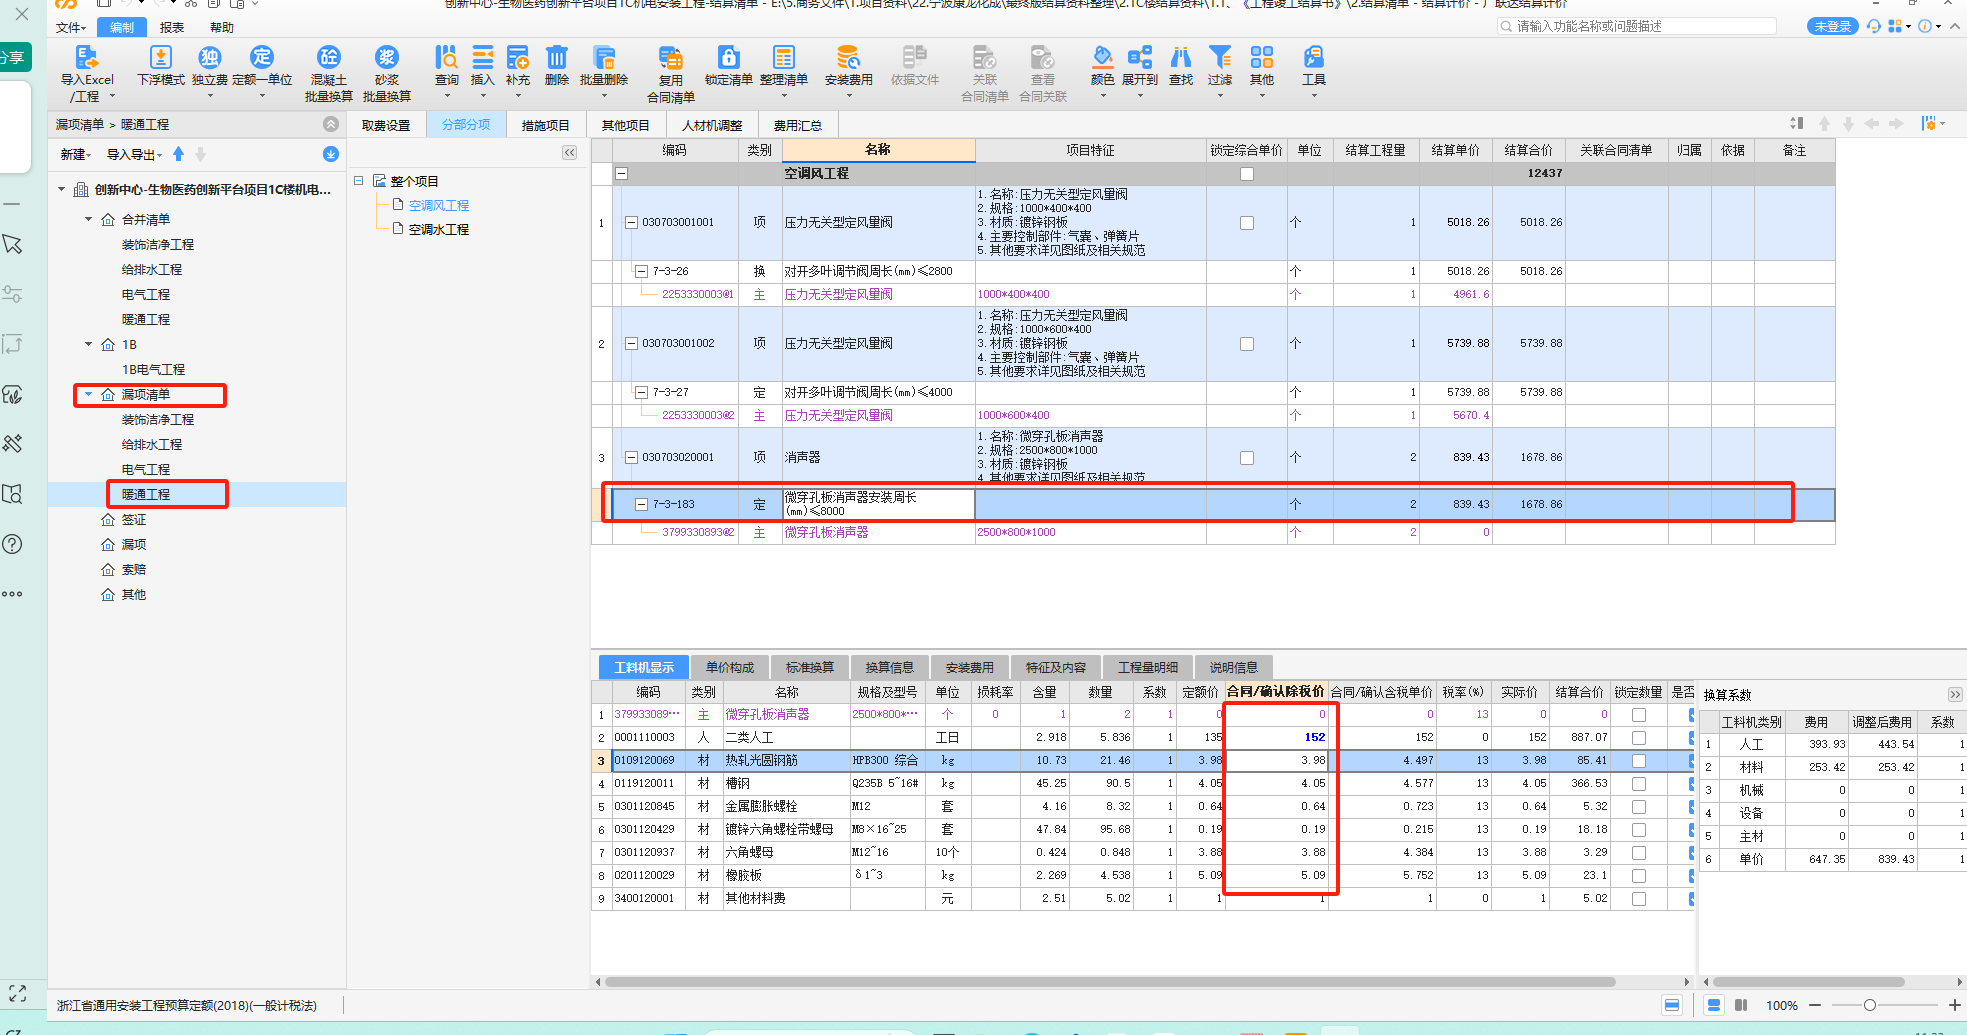Adjust the zoom slider handle in the status bar
1967x1035 pixels.
1869,1005
